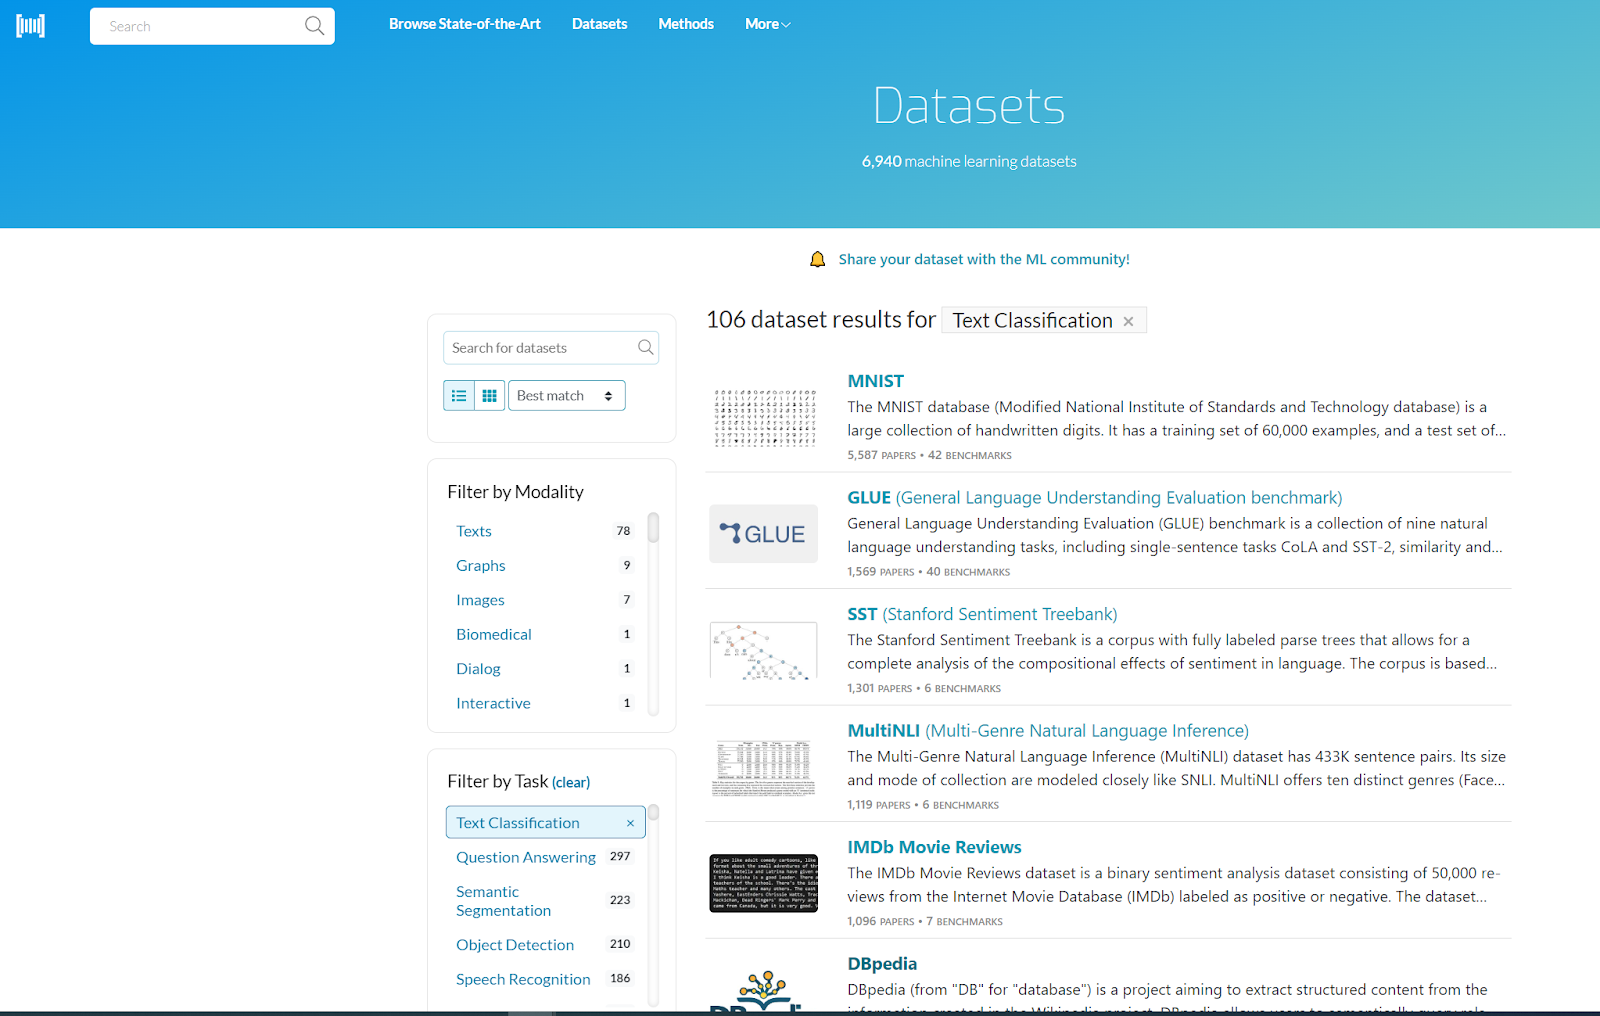
Task: Click the MultiNLI table thumbnail
Action: (x=764, y=767)
